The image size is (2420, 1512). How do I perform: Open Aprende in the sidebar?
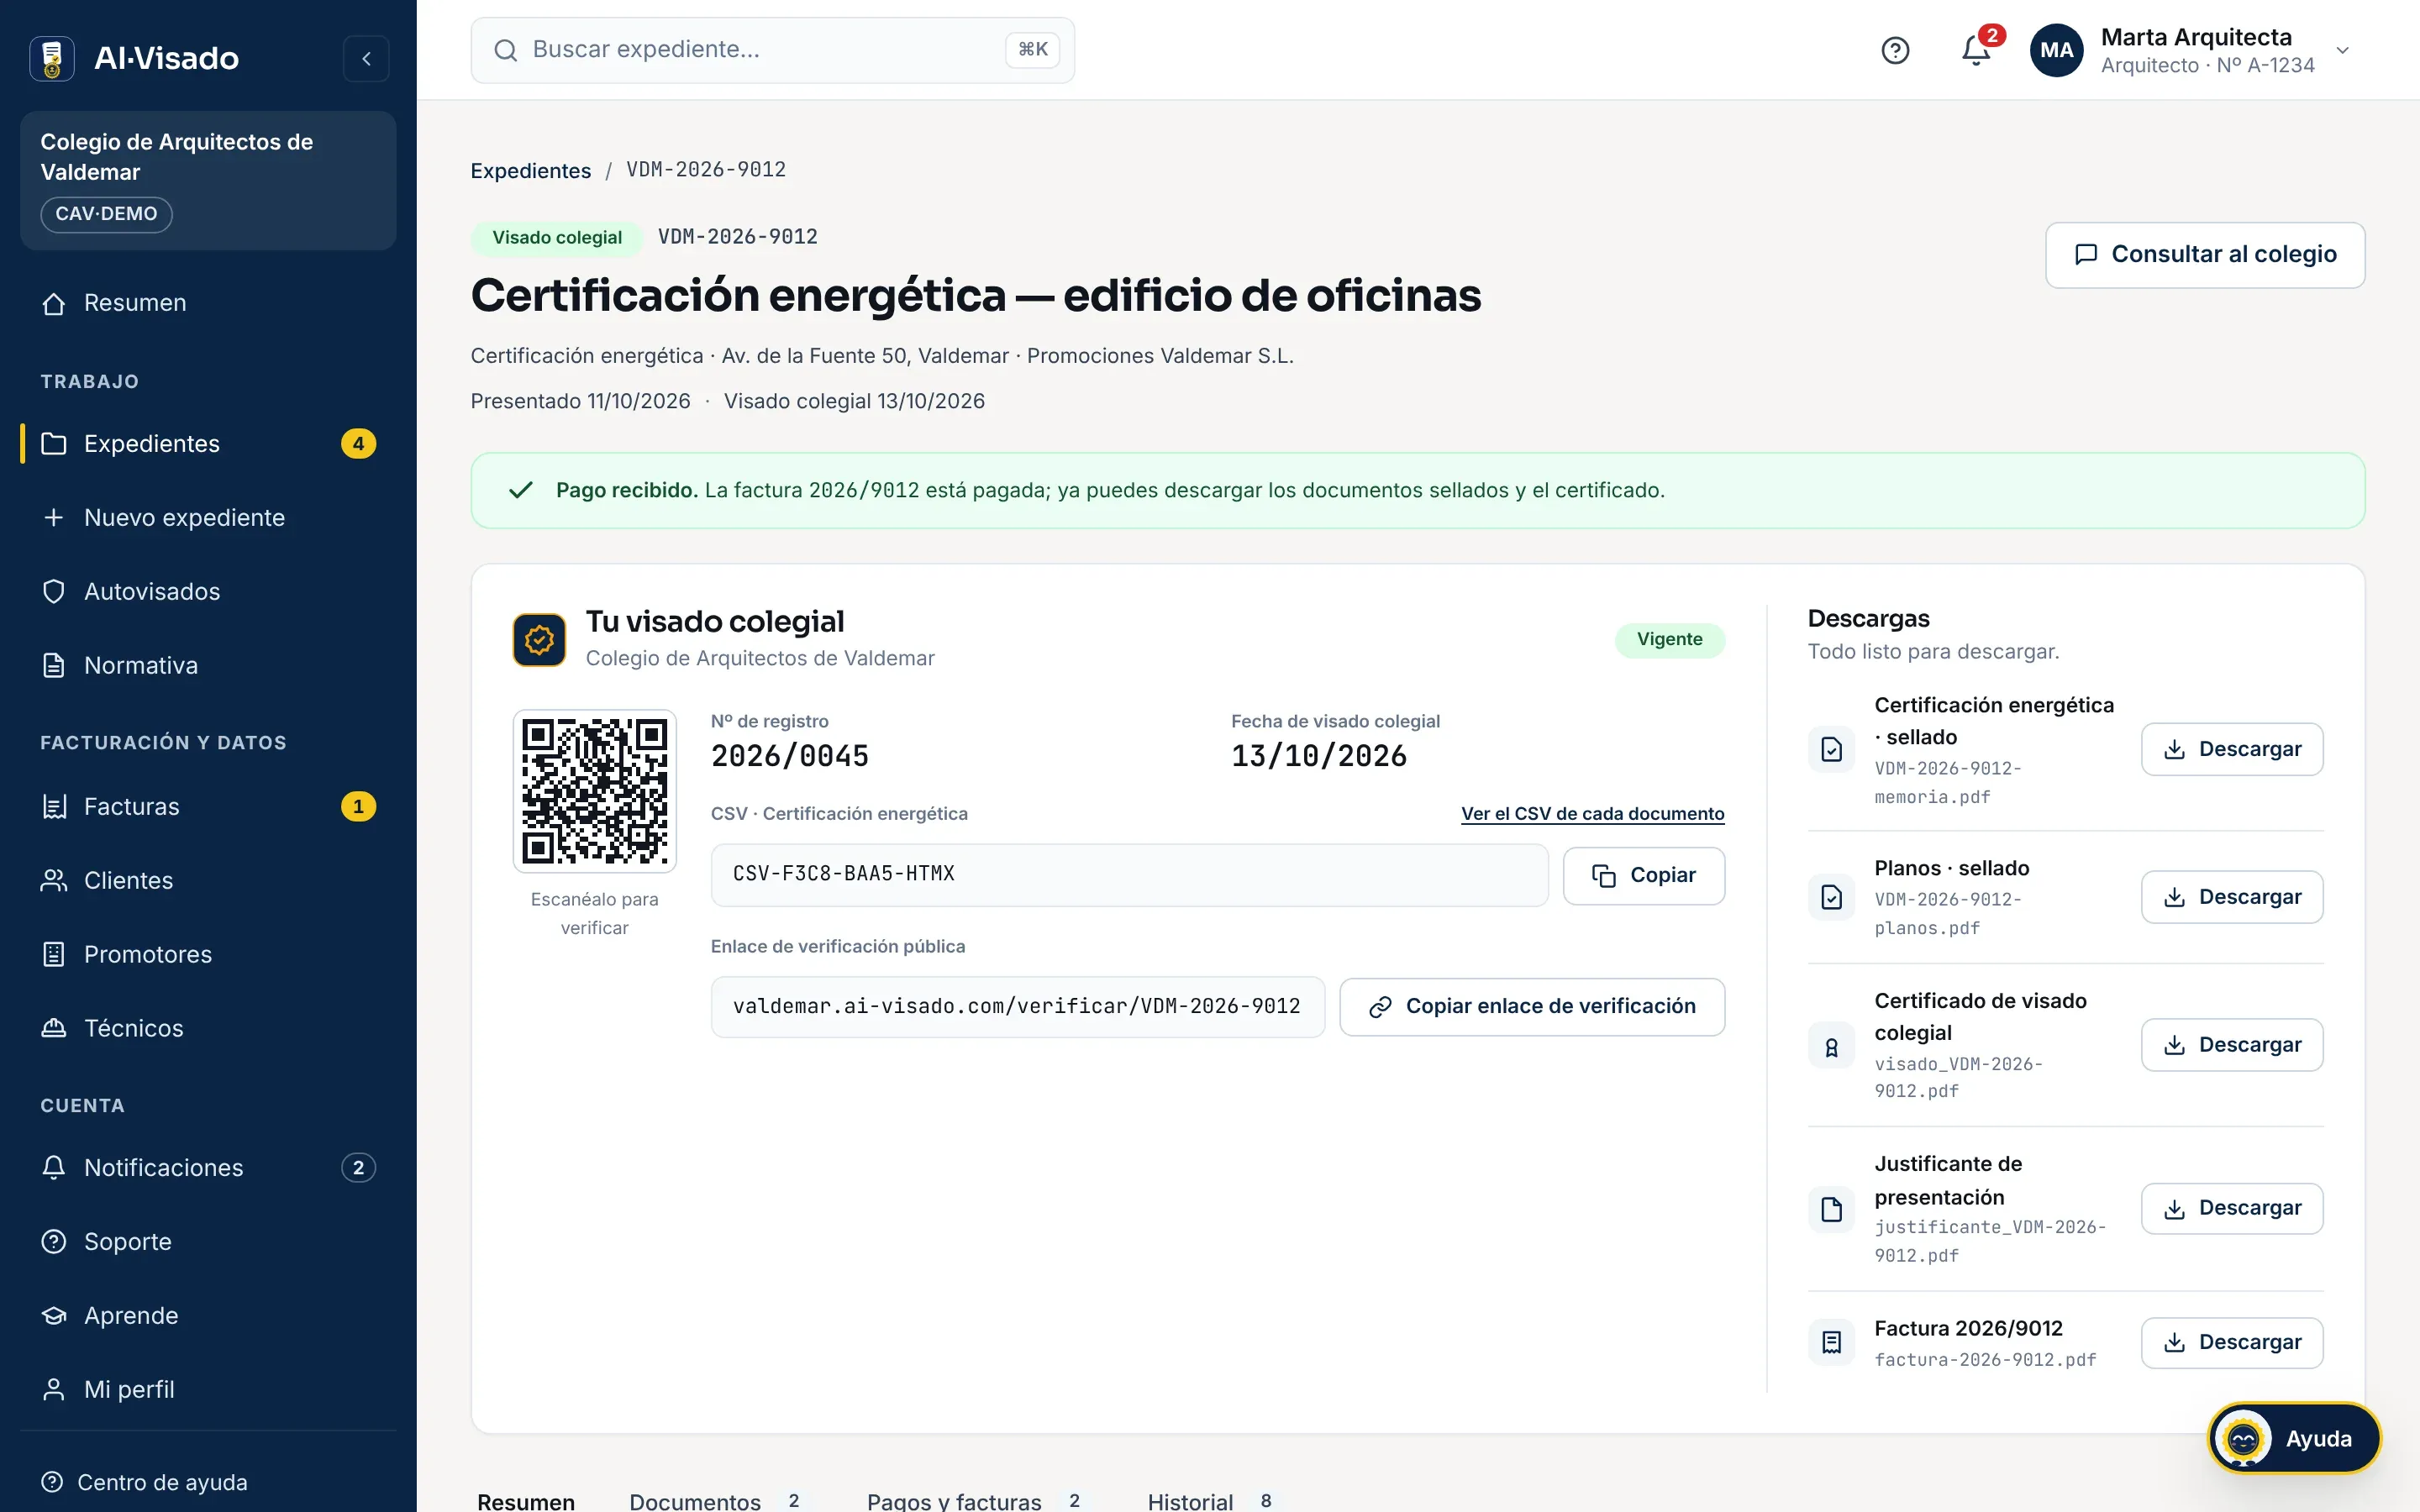[x=208, y=1316]
